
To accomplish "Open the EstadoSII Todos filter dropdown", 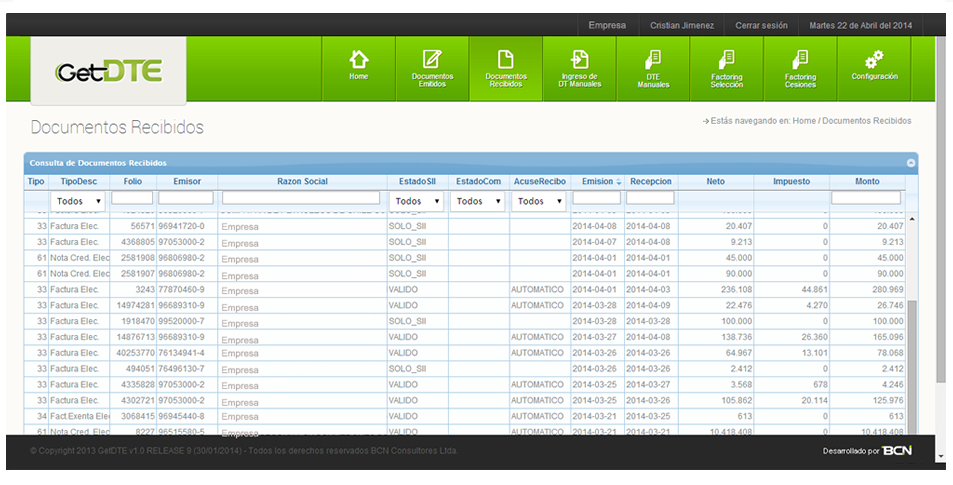I will click(x=416, y=201).
